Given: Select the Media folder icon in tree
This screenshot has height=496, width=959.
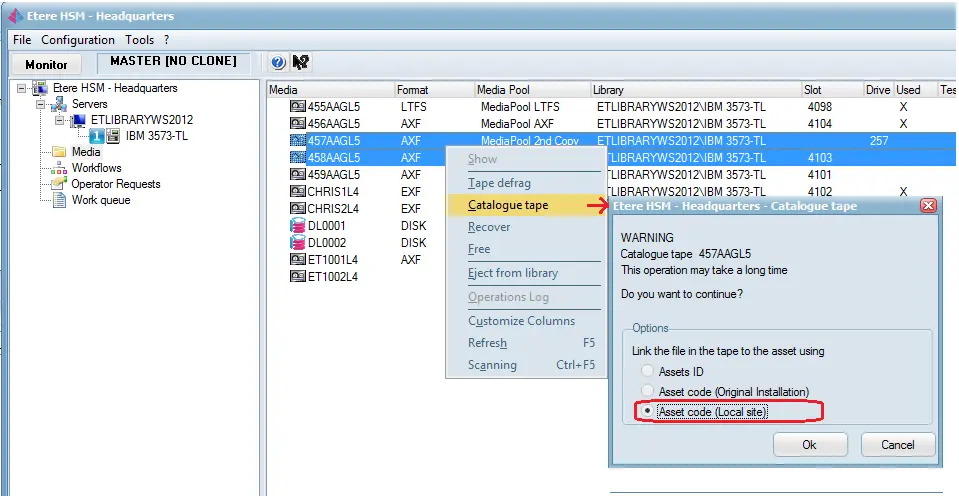Looking at the screenshot, I should 59,152.
